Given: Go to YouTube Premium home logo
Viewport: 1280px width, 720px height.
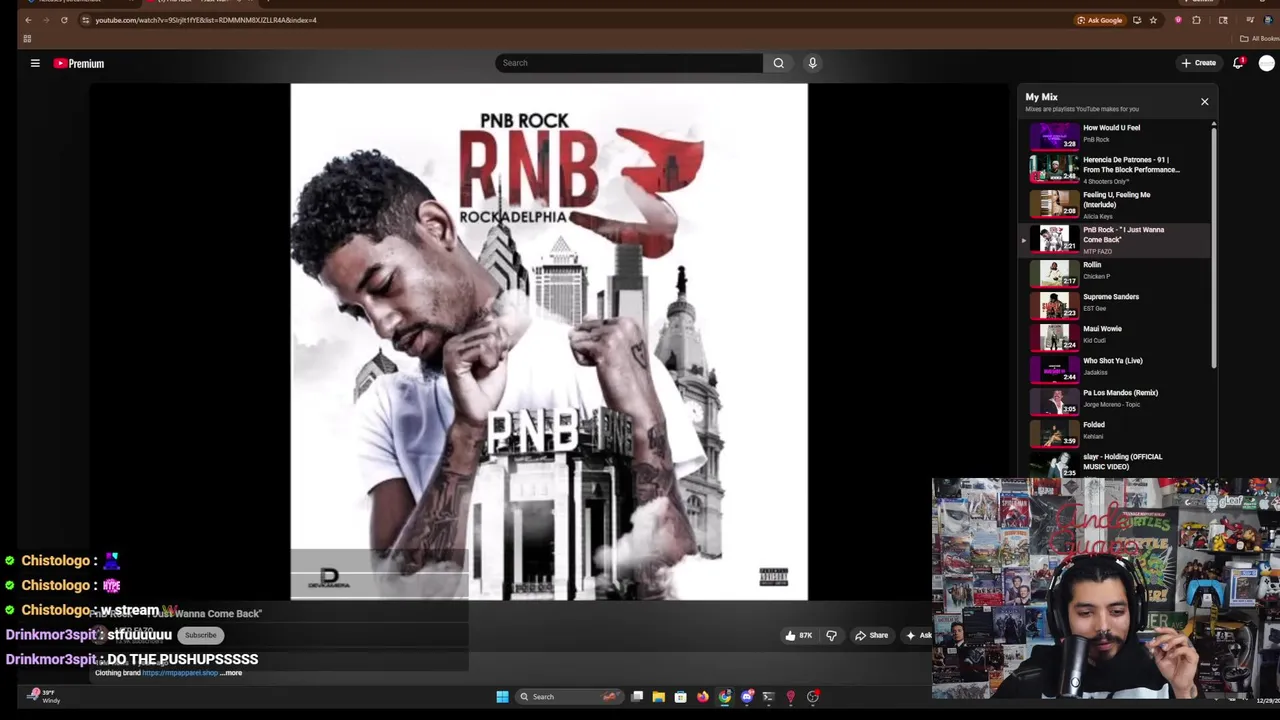Looking at the screenshot, I should pos(79,63).
